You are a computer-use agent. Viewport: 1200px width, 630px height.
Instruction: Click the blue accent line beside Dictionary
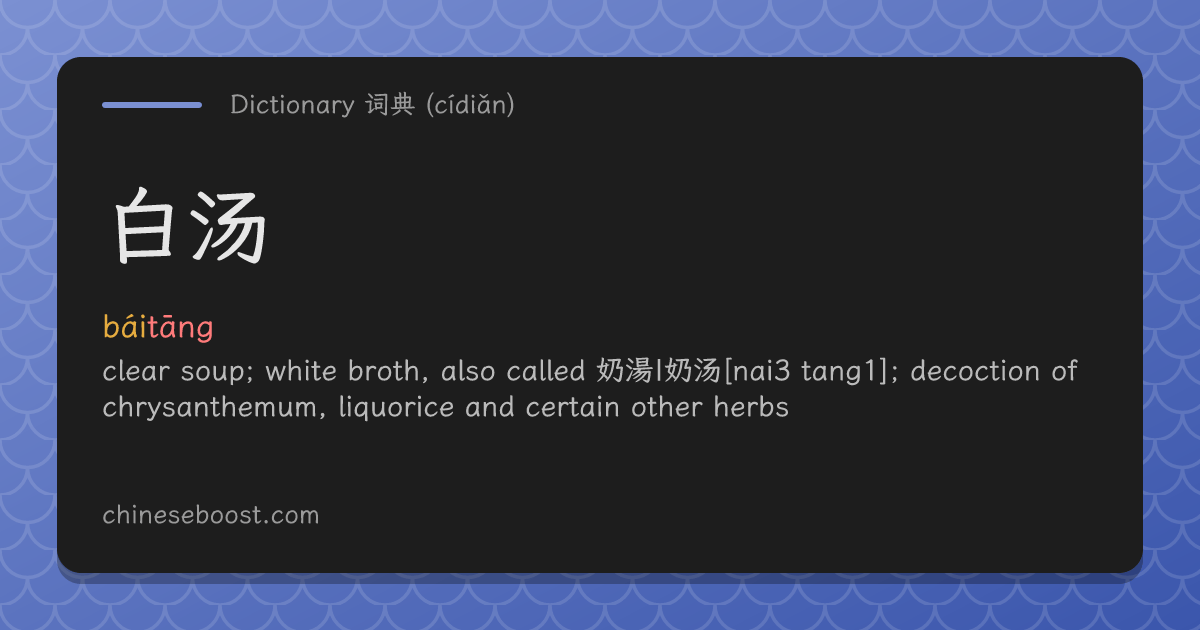pos(152,104)
